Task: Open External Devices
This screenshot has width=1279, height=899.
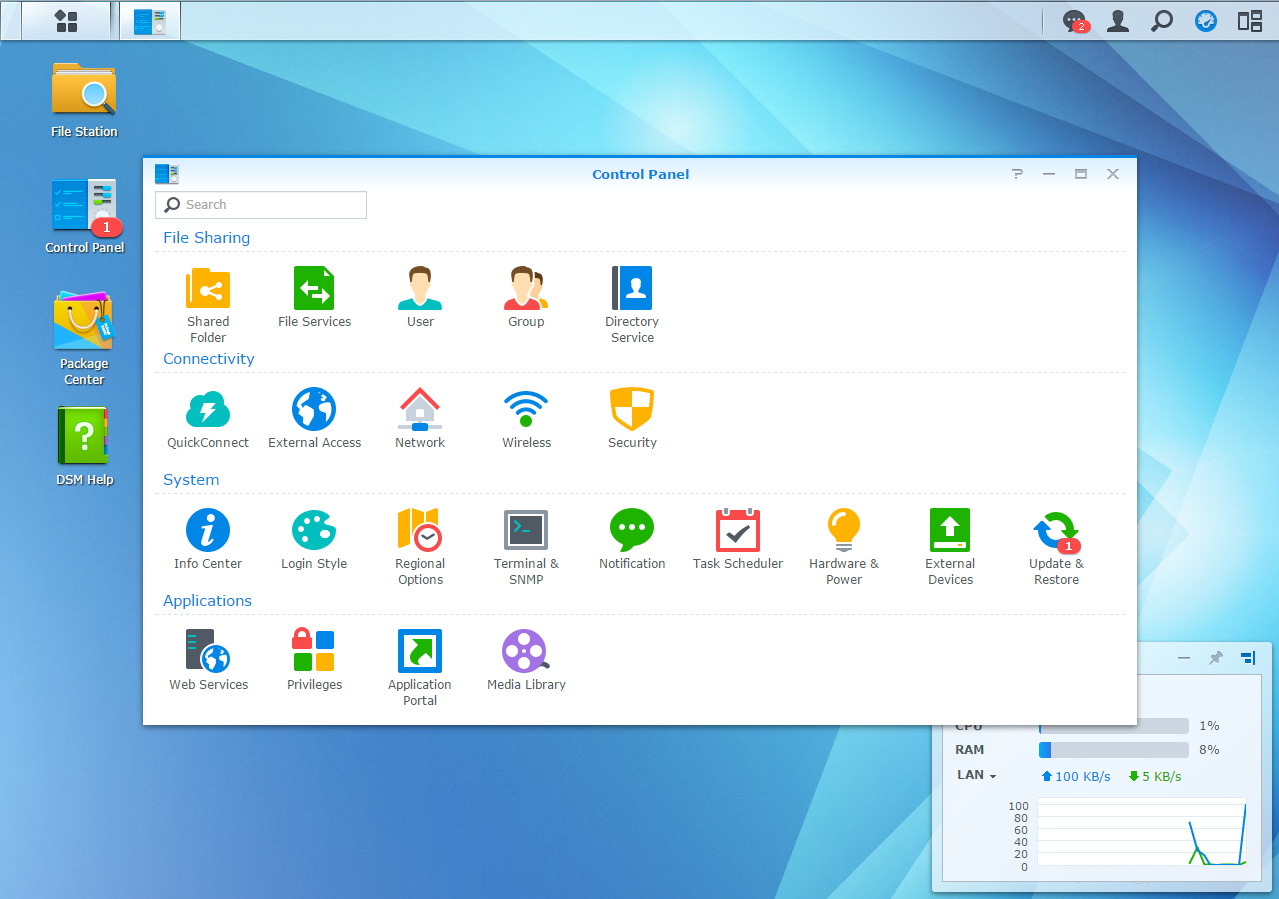Action: point(950,530)
